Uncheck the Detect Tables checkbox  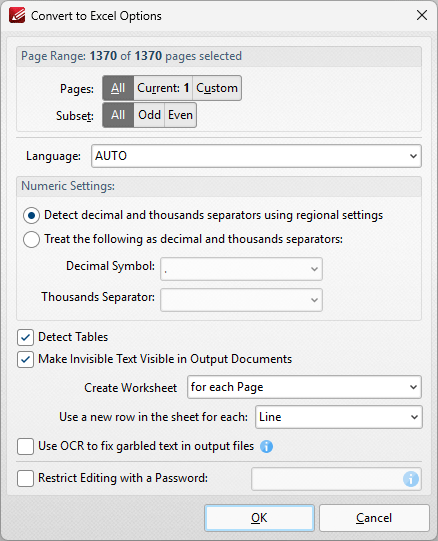point(26,337)
